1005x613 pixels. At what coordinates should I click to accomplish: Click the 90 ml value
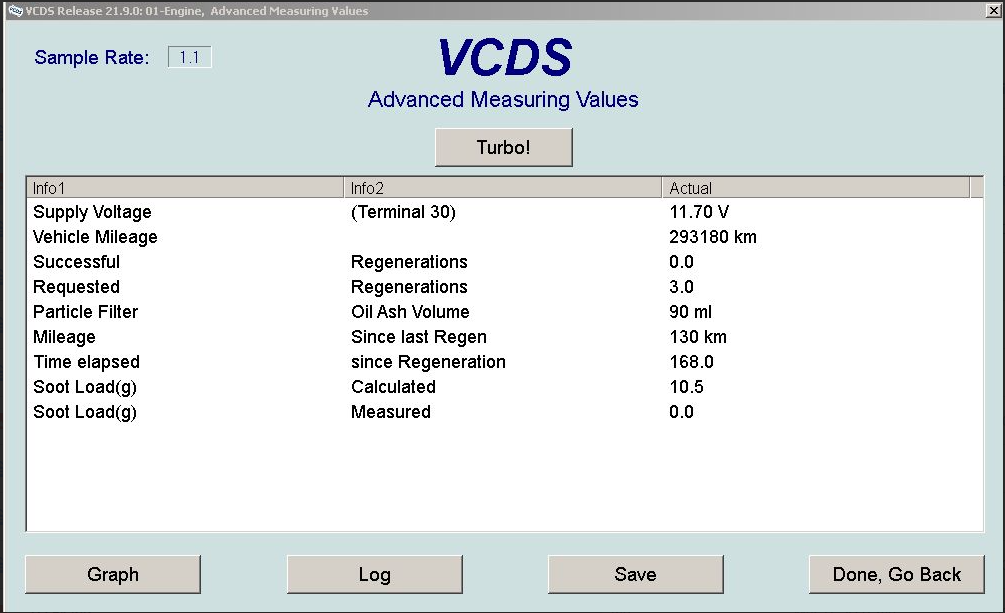pos(690,312)
